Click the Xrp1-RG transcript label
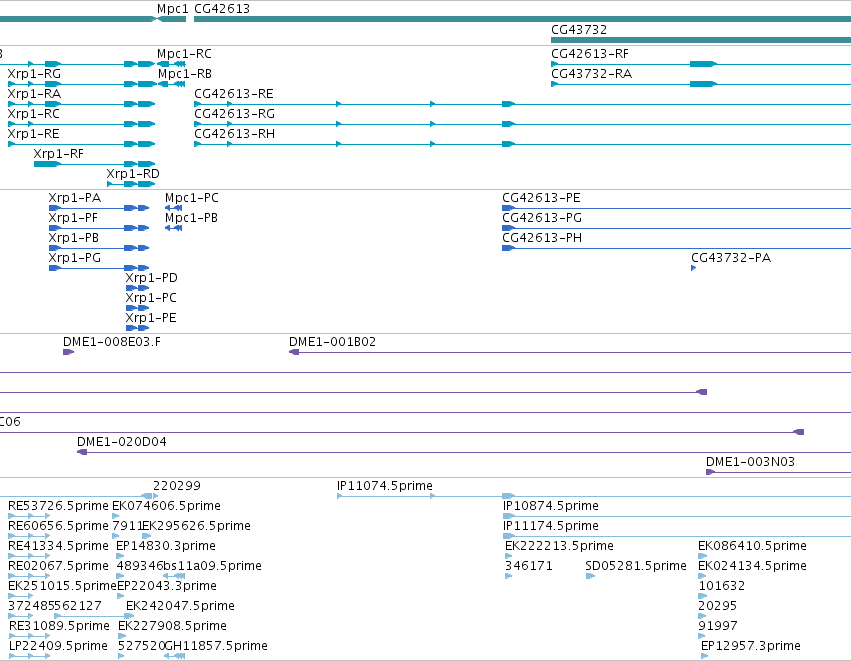This screenshot has width=851, height=661. coord(34,74)
